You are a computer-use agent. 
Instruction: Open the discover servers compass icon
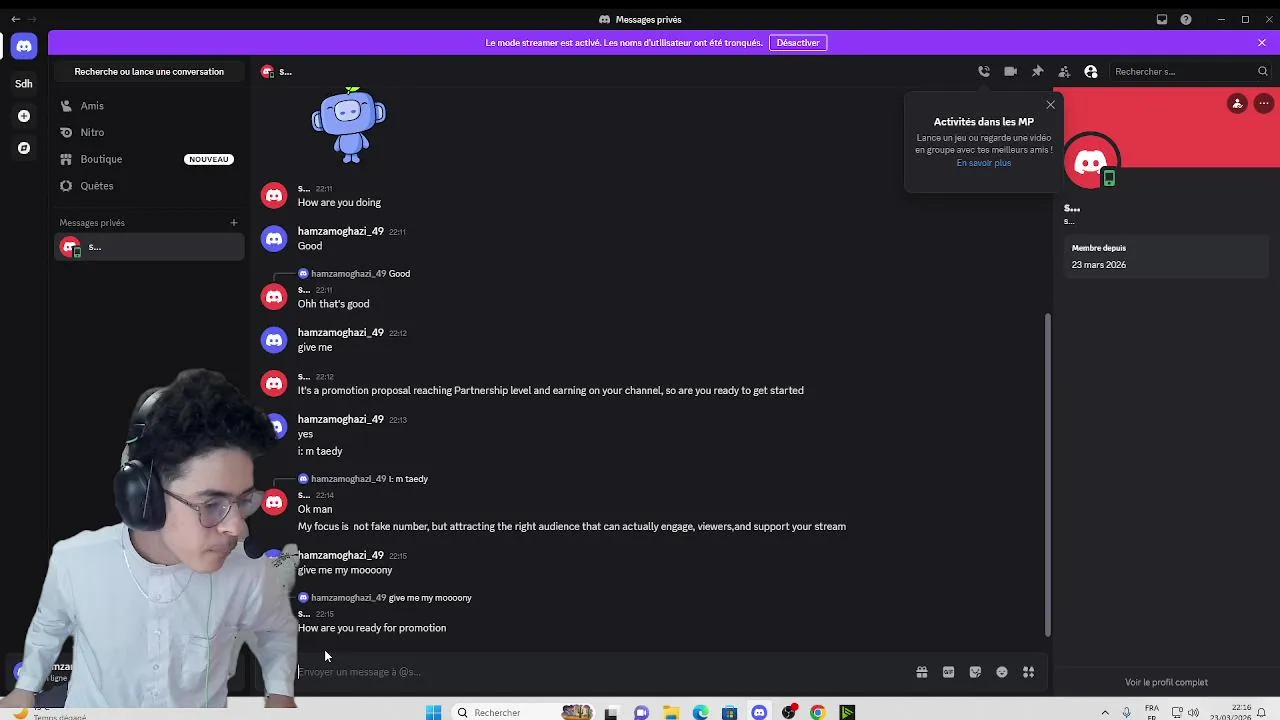click(x=24, y=148)
